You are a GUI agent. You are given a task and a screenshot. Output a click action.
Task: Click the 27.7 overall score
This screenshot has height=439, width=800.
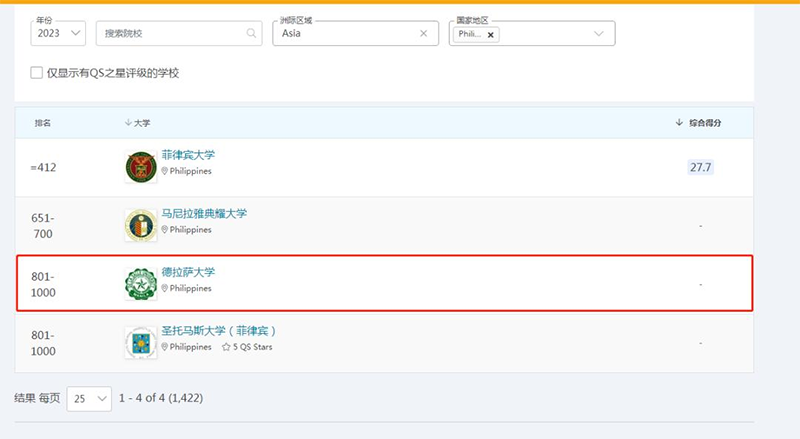[x=701, y=167]
